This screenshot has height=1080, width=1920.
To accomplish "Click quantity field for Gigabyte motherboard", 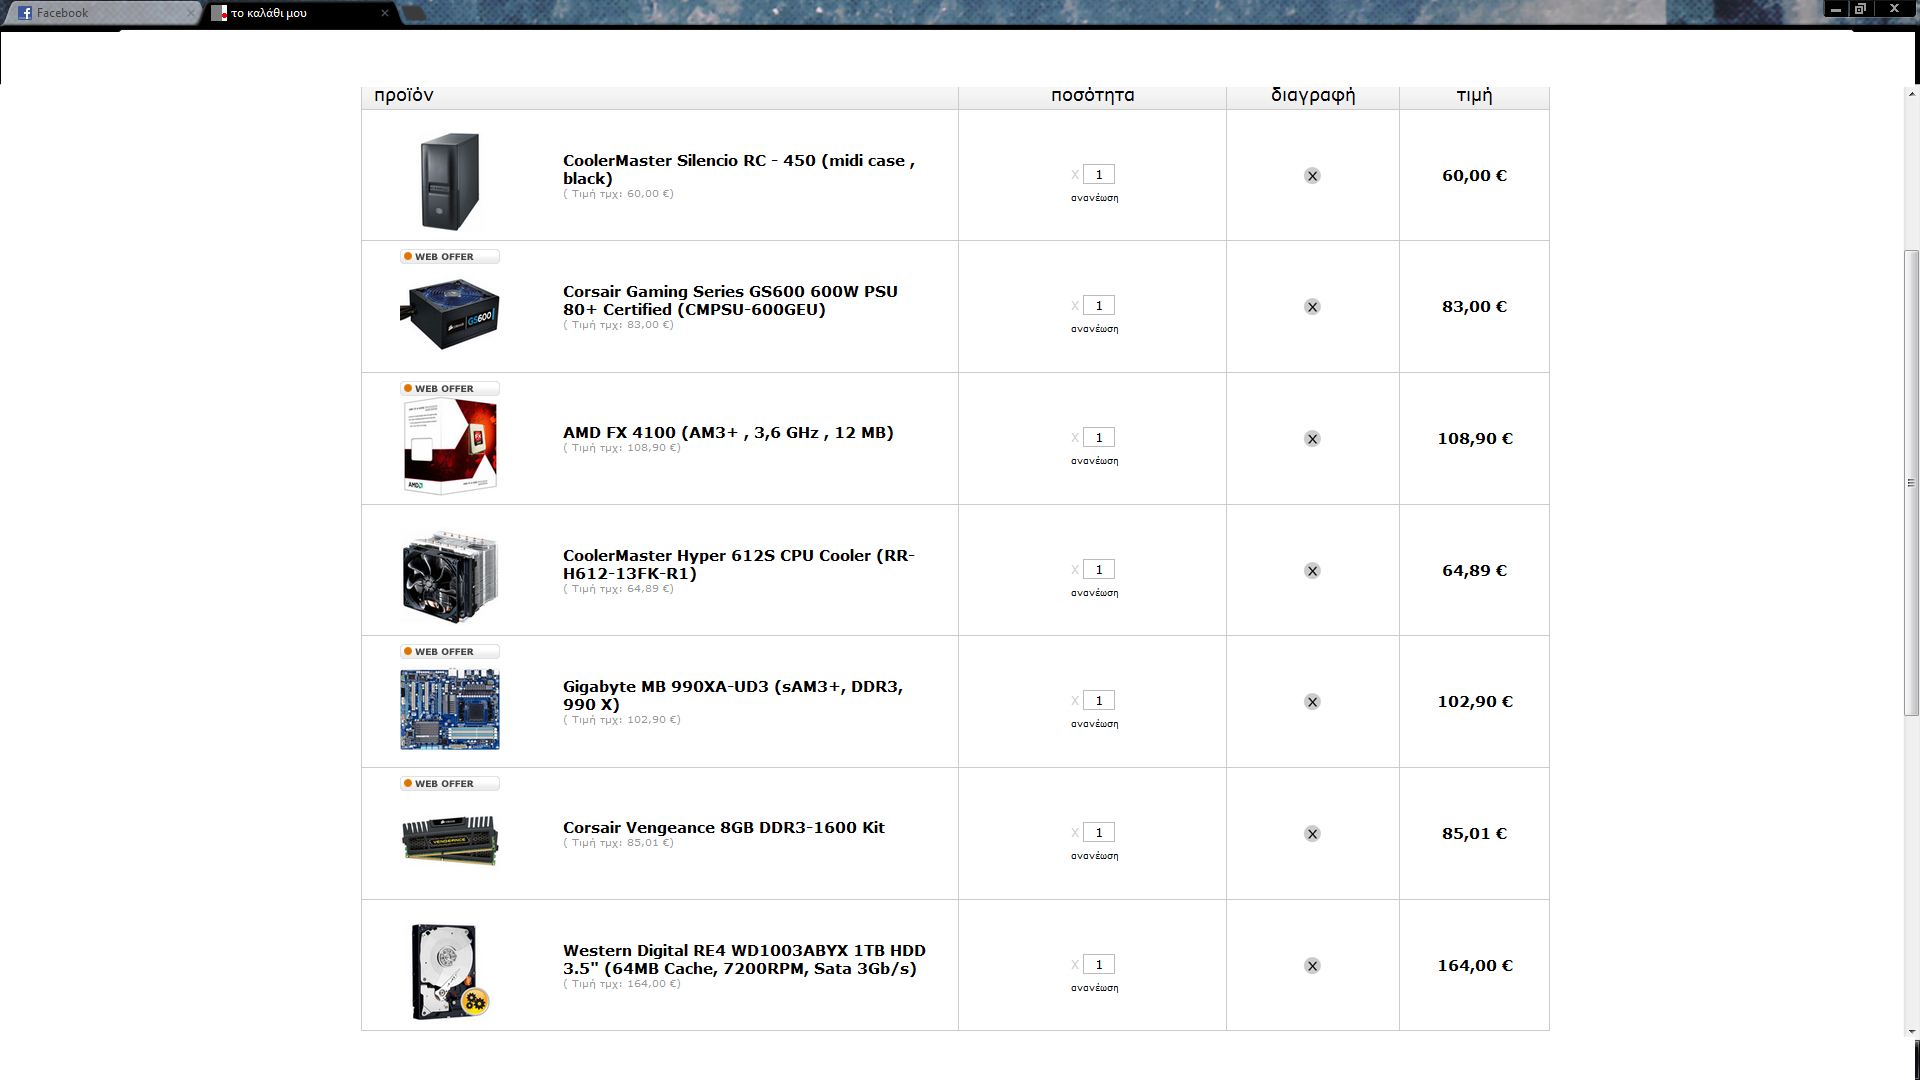I will [x=1099, y=700].
